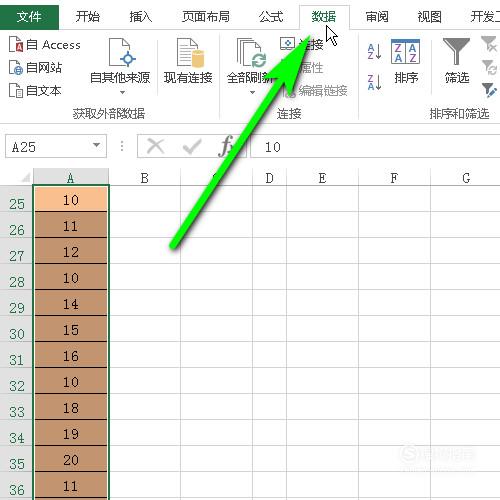The image size is (500, 500).
Task: Open advanced filter icon
Action: tap(489, 90)
